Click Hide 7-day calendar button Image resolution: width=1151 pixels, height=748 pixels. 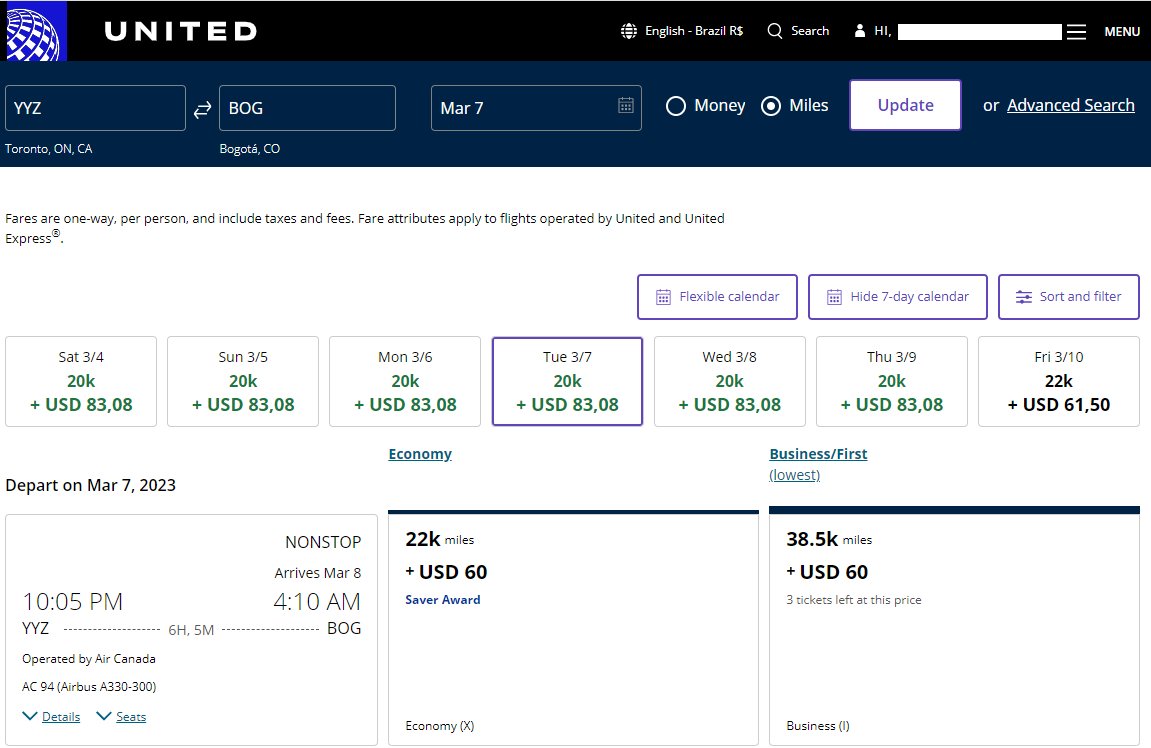tap(897, 297)
